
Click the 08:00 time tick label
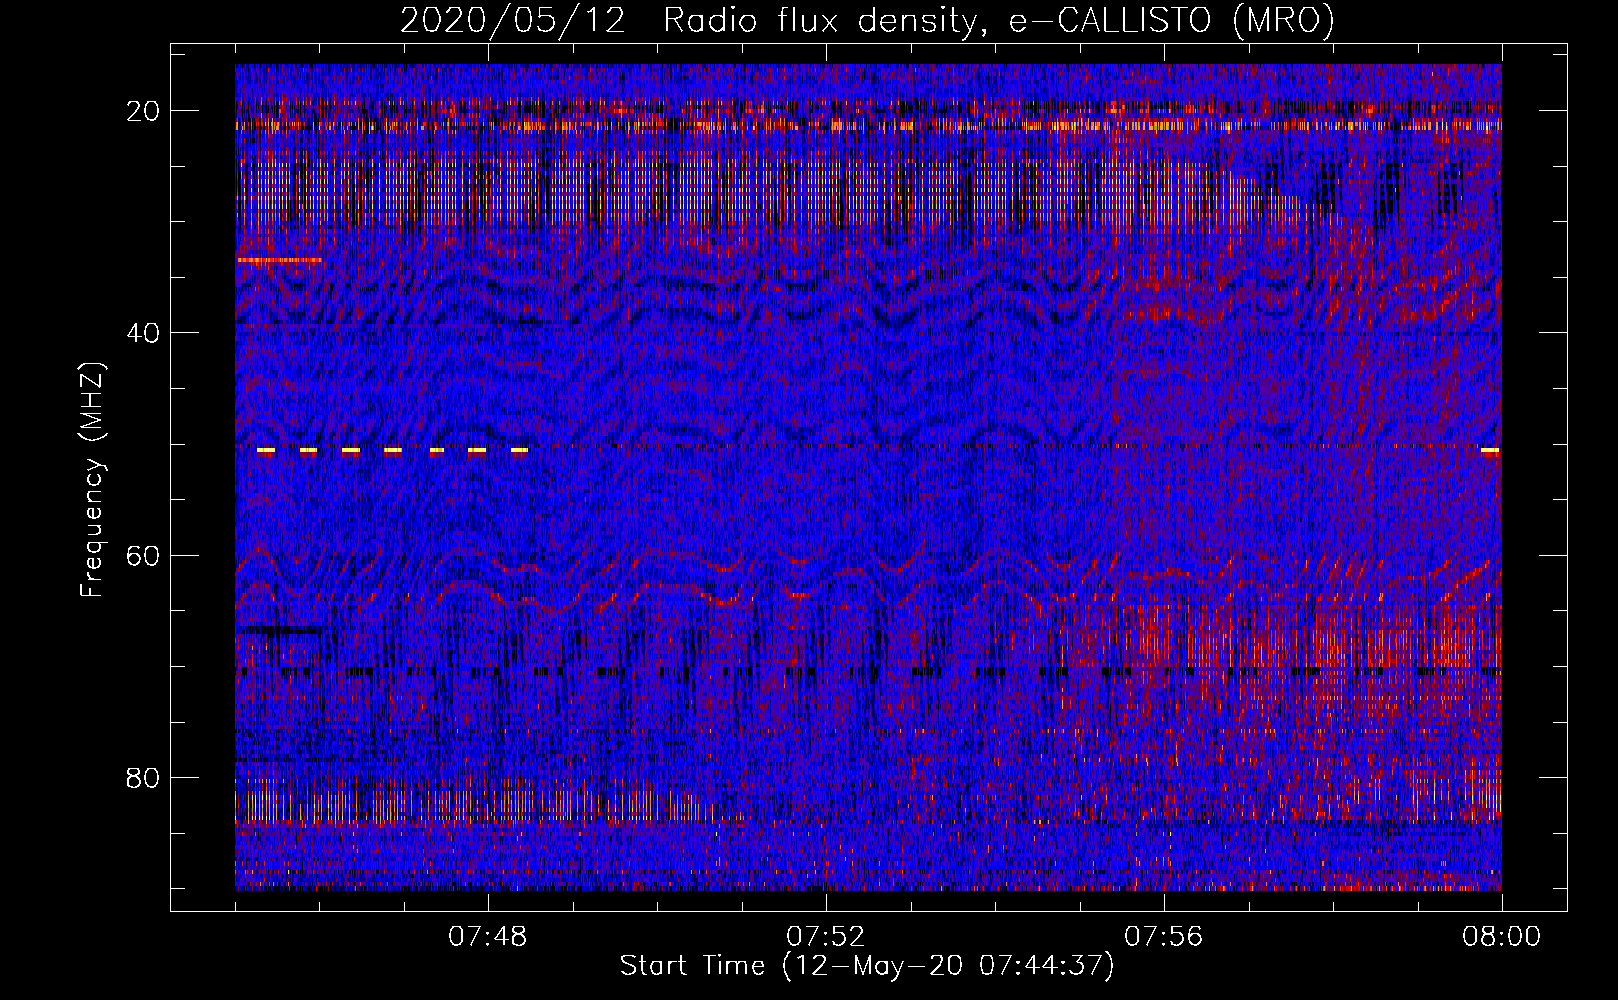[1501, 937]
